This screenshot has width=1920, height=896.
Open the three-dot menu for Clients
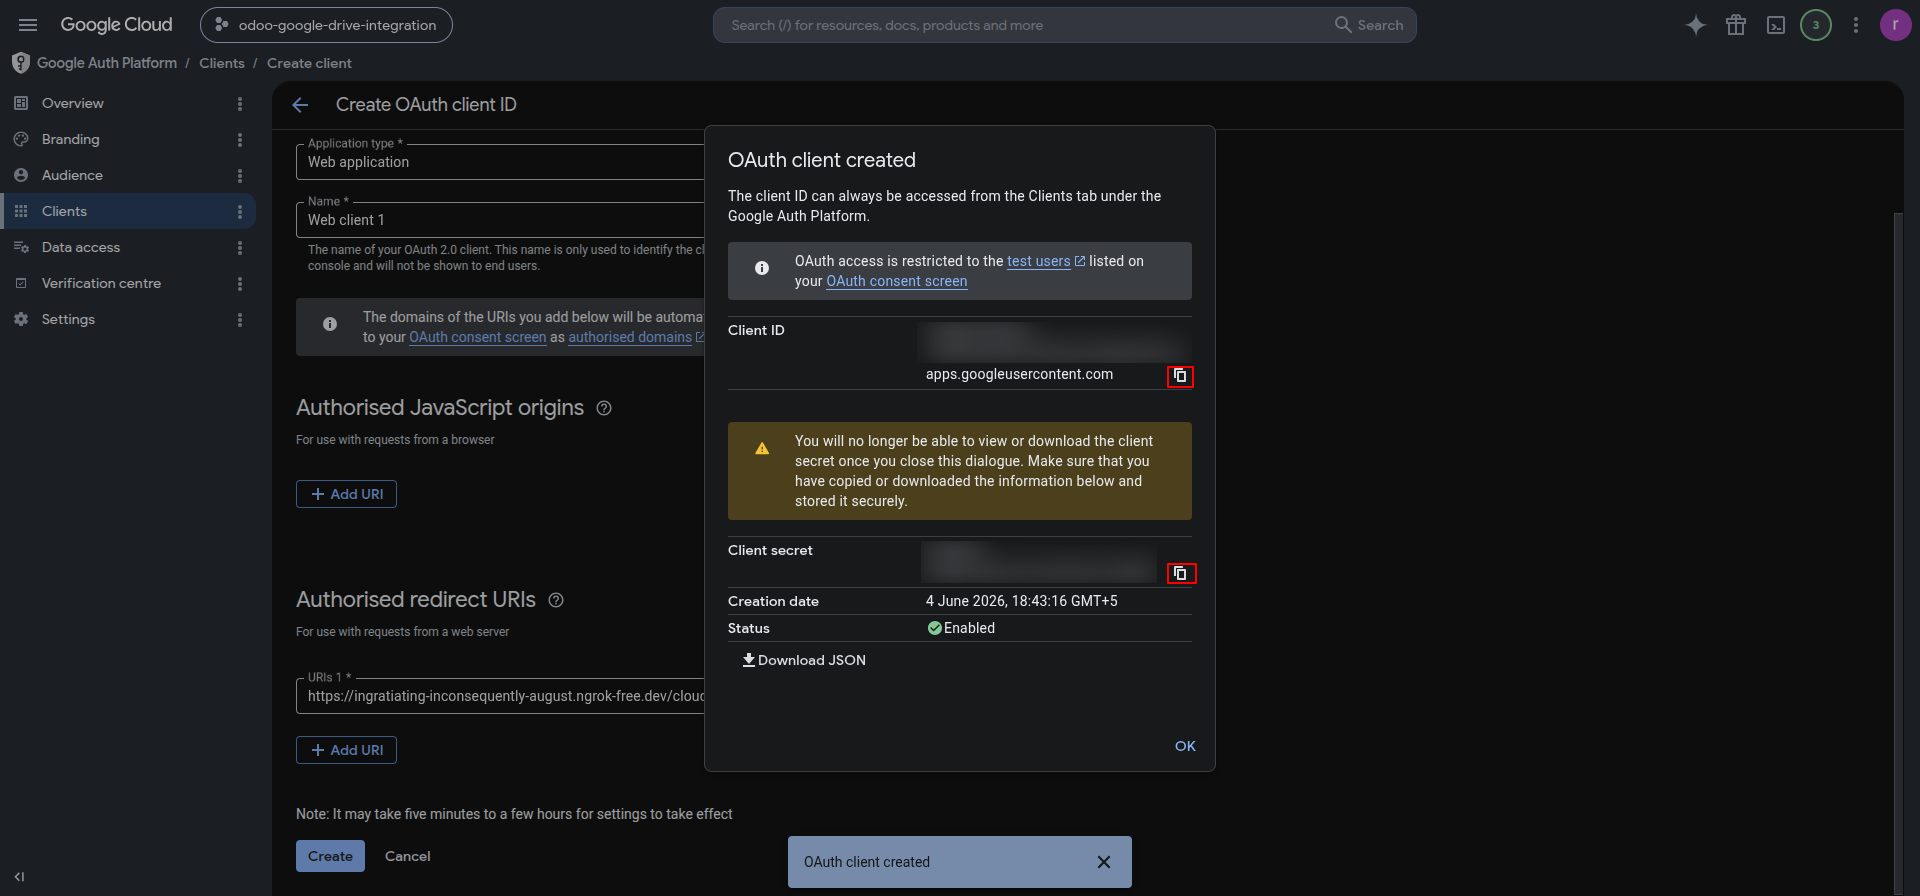(x=240, y=212)
